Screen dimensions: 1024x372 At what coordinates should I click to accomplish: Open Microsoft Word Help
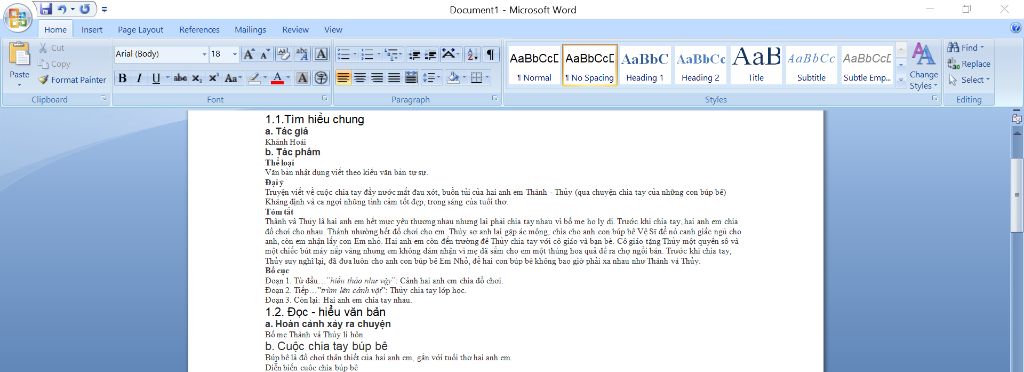pyautogui.click(x=1015, y=28)
